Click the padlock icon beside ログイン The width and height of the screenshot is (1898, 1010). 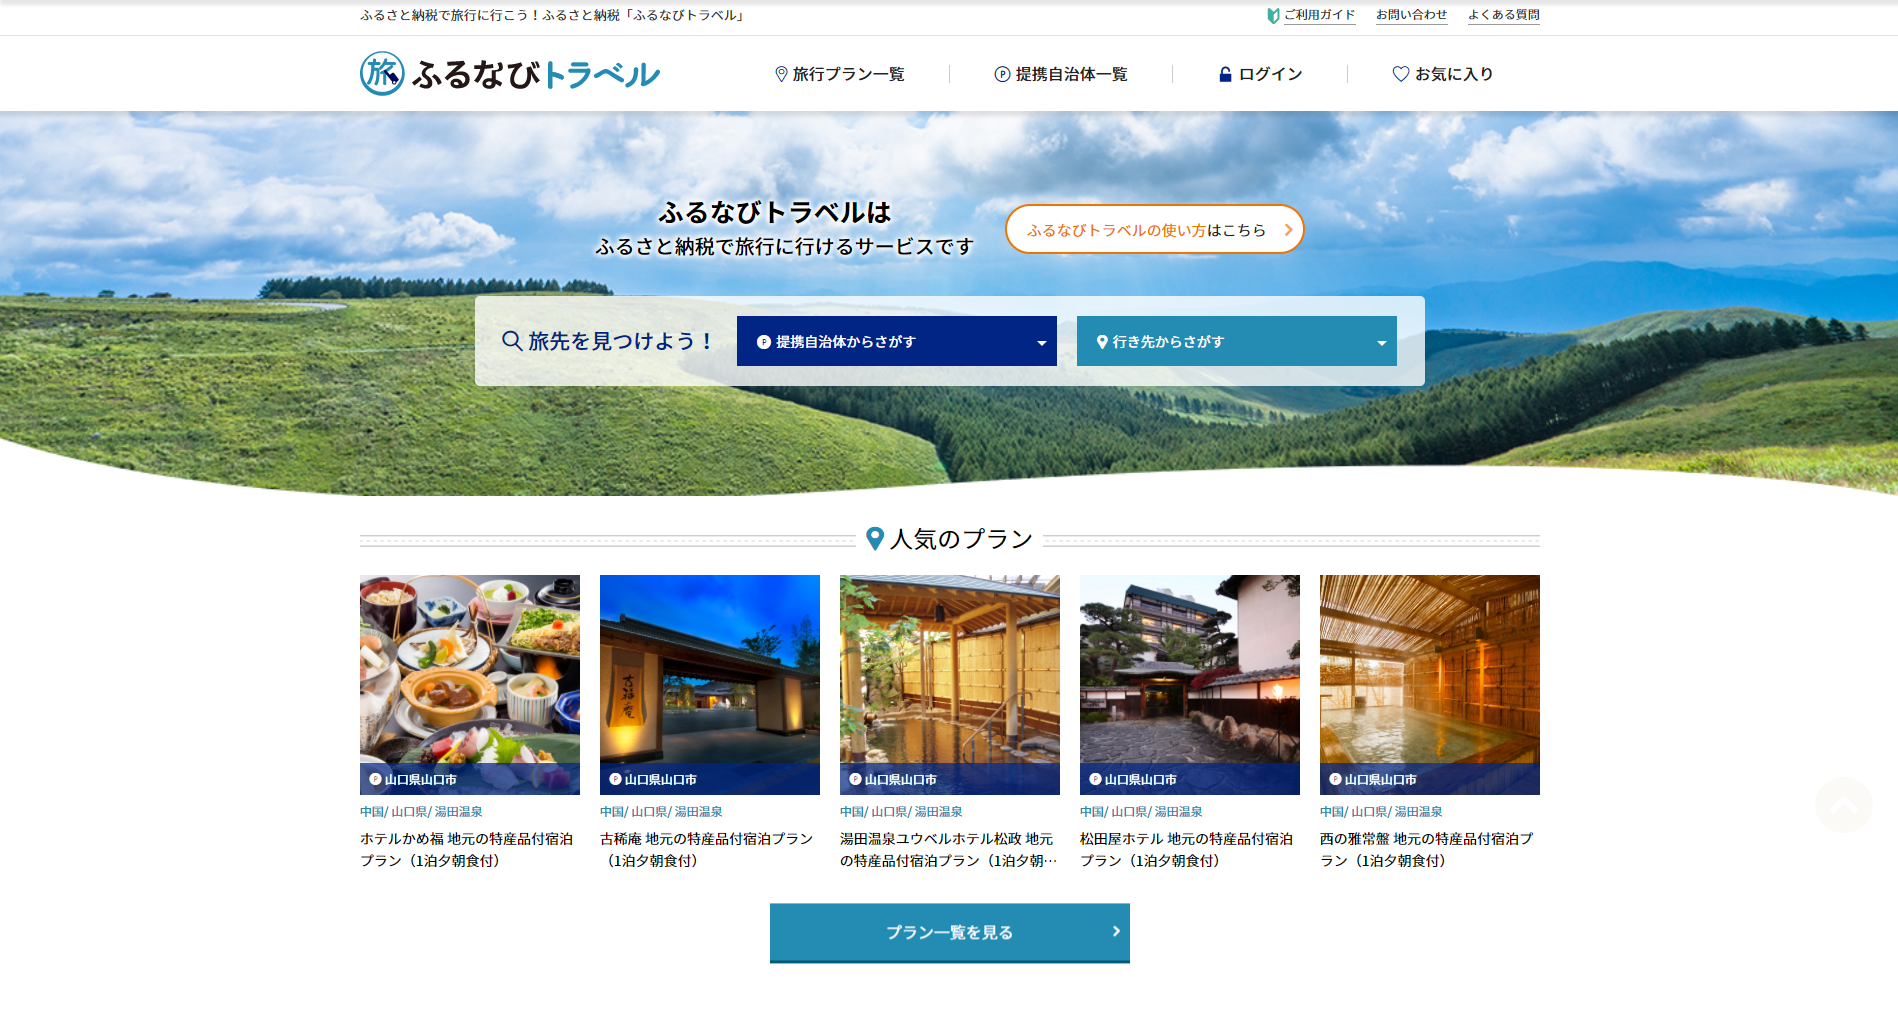pos(1225,74)
